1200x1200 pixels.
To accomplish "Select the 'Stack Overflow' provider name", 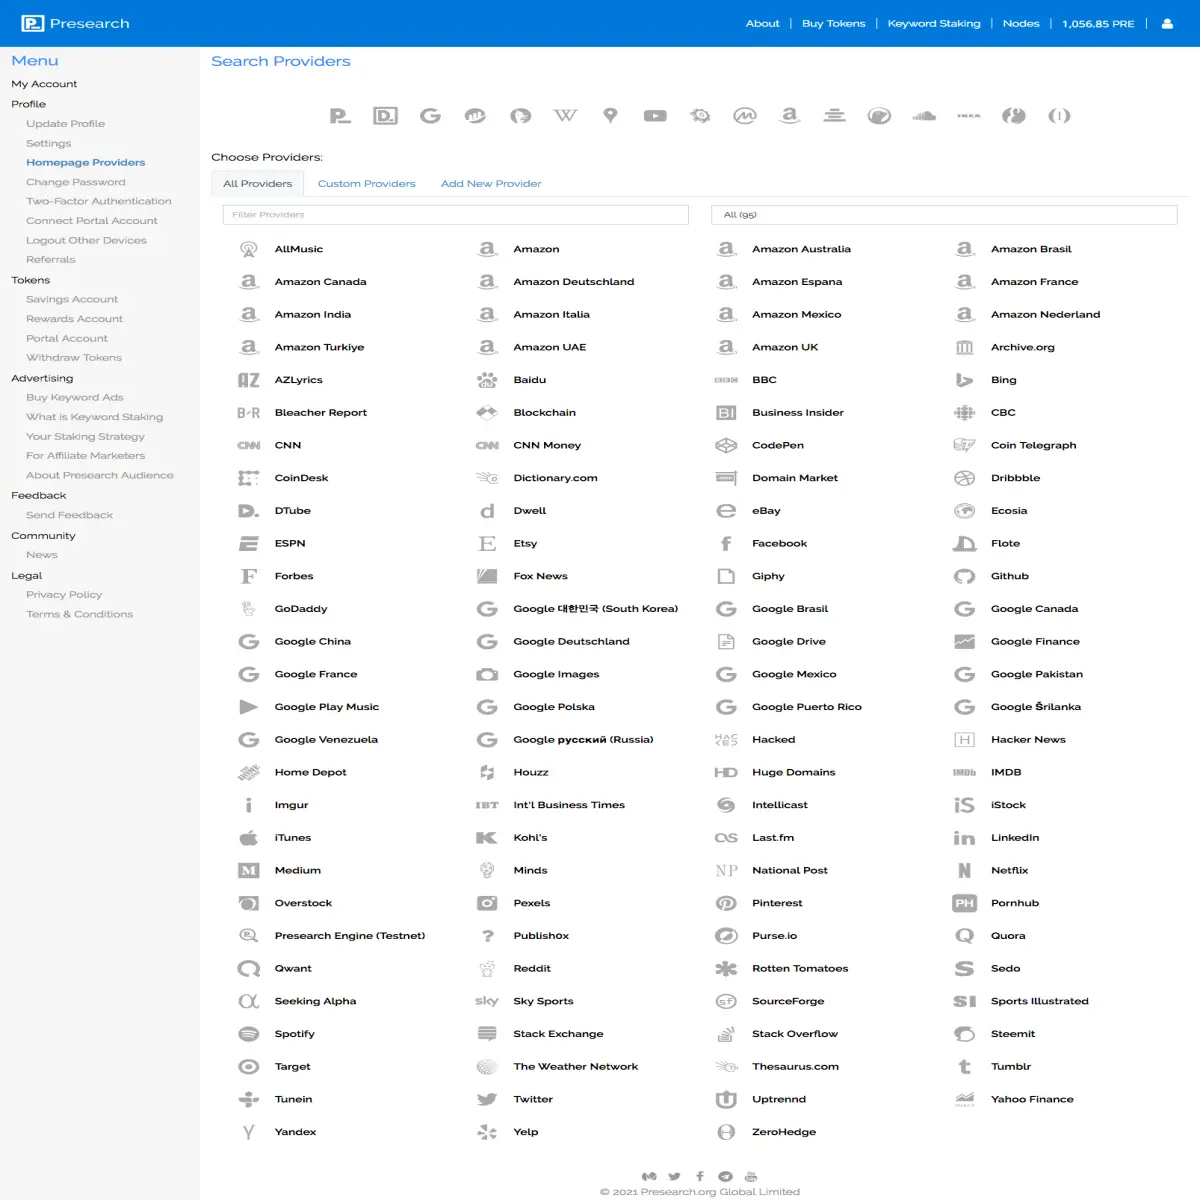I will [x=795, y=1034].
